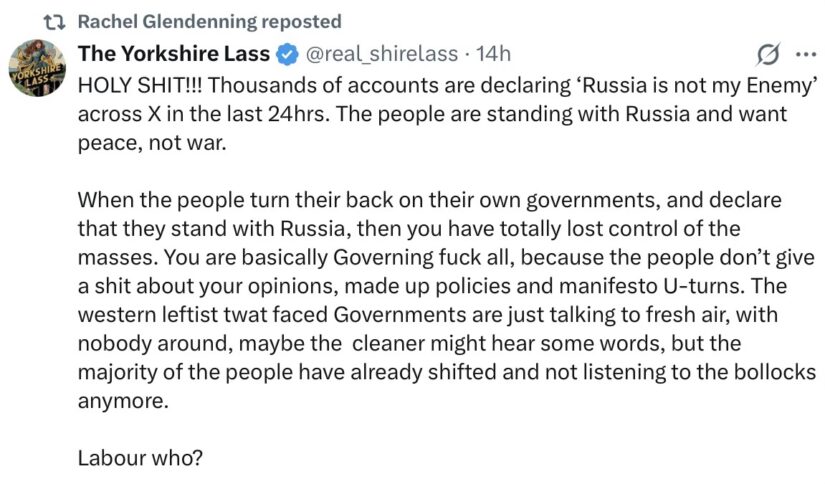The width and height of the screenshot is (825, 484).
Task: Click the line beginning 'western leftist twat faced'
Action: point(428,315)
